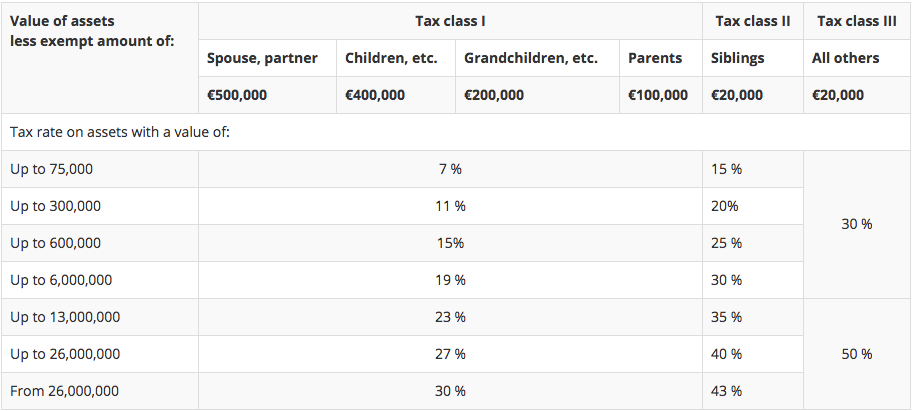Viewport: 913px width, 411px height.
Task: Click the €500,000 exempt amount cell
Action: [x=237, y=95]
